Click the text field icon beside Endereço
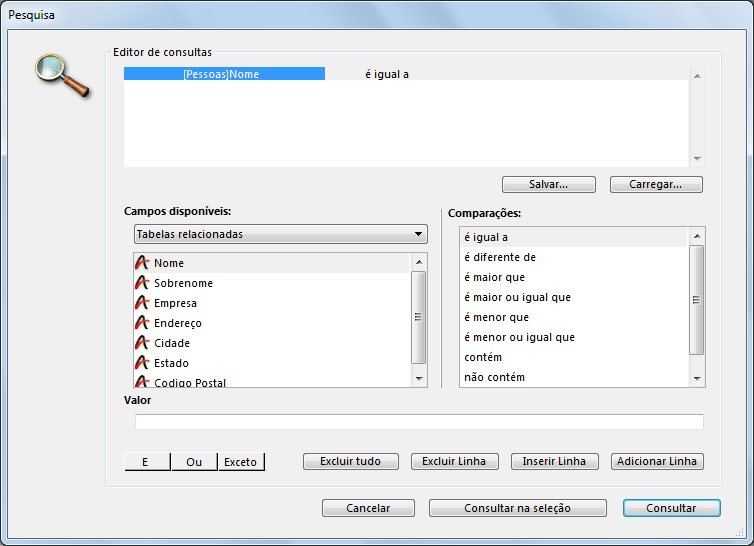The height and width of the screenshot is (546, 754). click(142, 323)
